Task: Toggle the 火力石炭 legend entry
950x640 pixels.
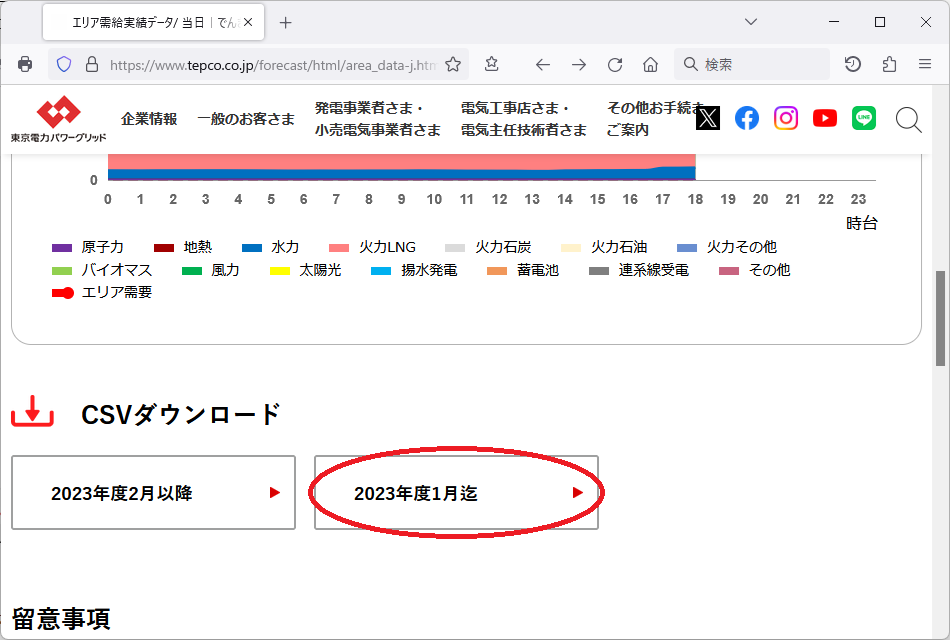Action: (488, 247)
